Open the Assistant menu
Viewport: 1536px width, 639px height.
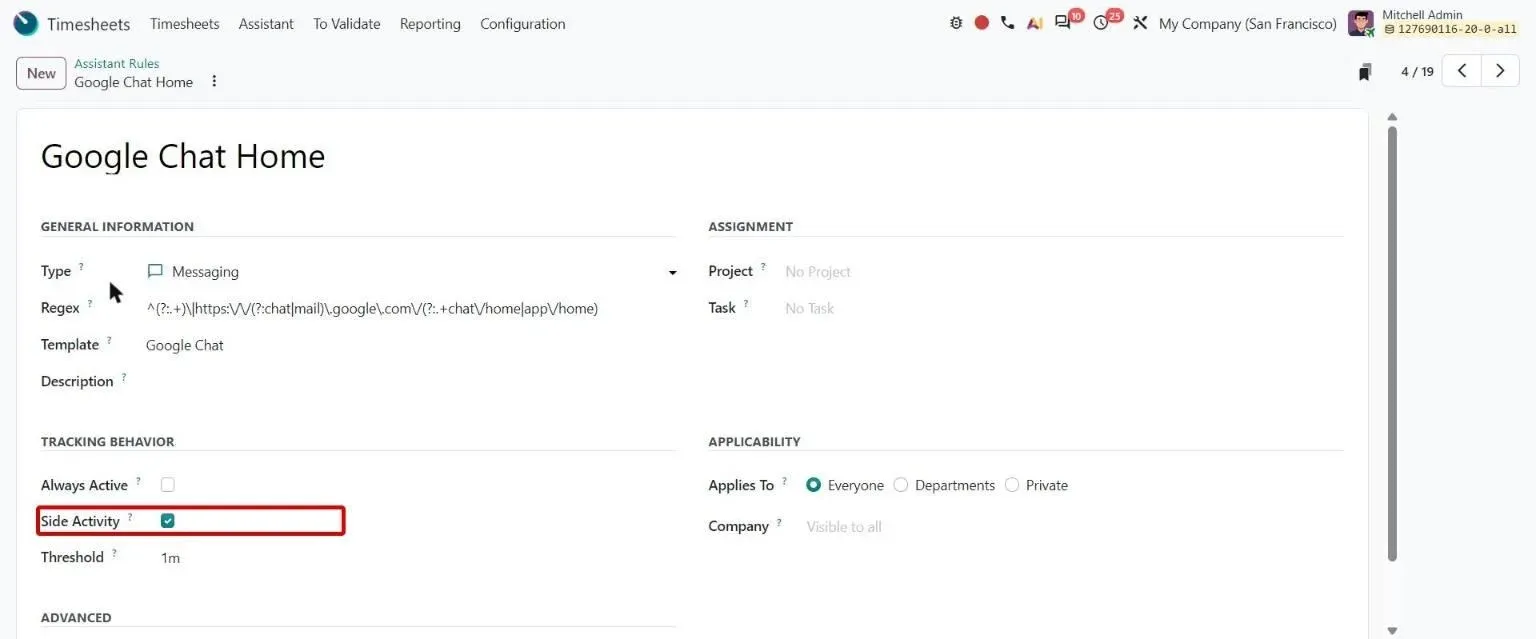(x=266, y=23)
